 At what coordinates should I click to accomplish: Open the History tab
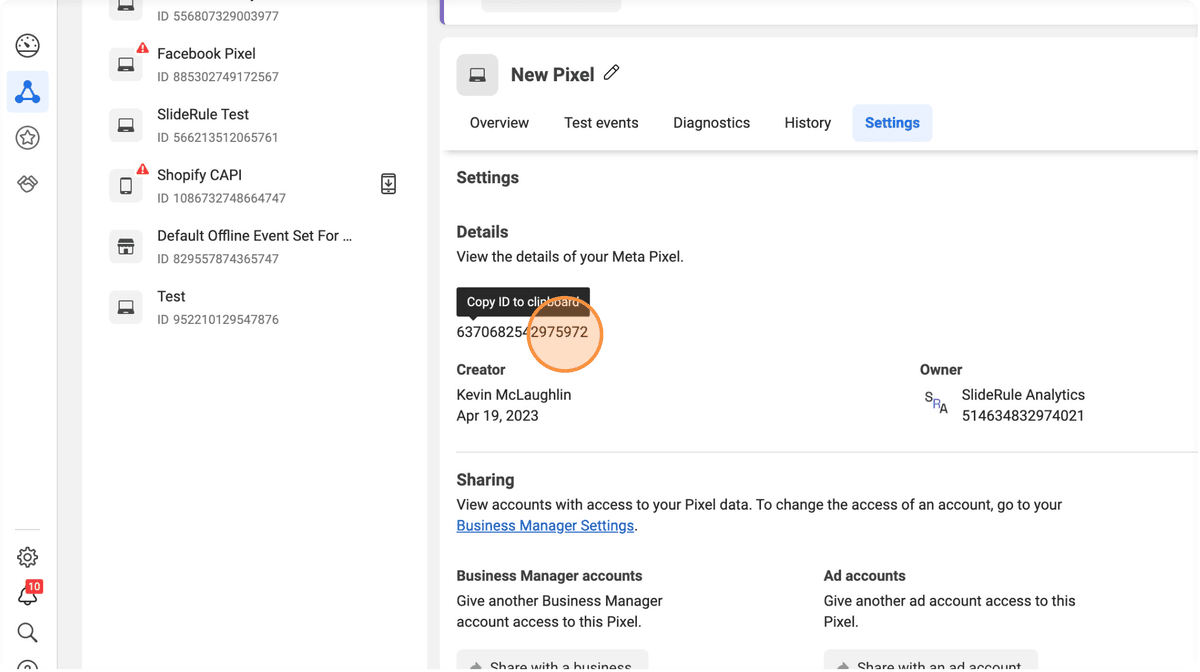pyautogui.click(x=808, y=123)
